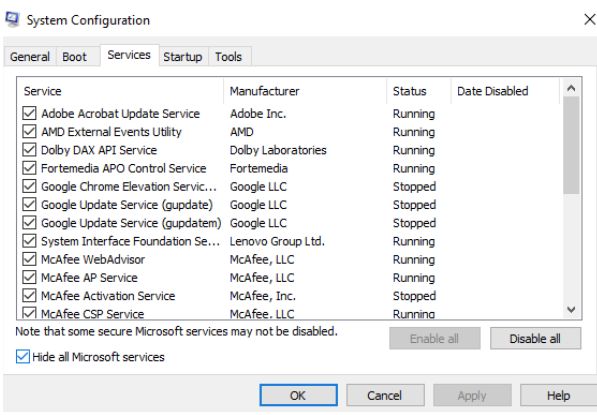
Task: Toggle McAfee WebAdvisor service checkbox
Action: (x=29, y=259)
